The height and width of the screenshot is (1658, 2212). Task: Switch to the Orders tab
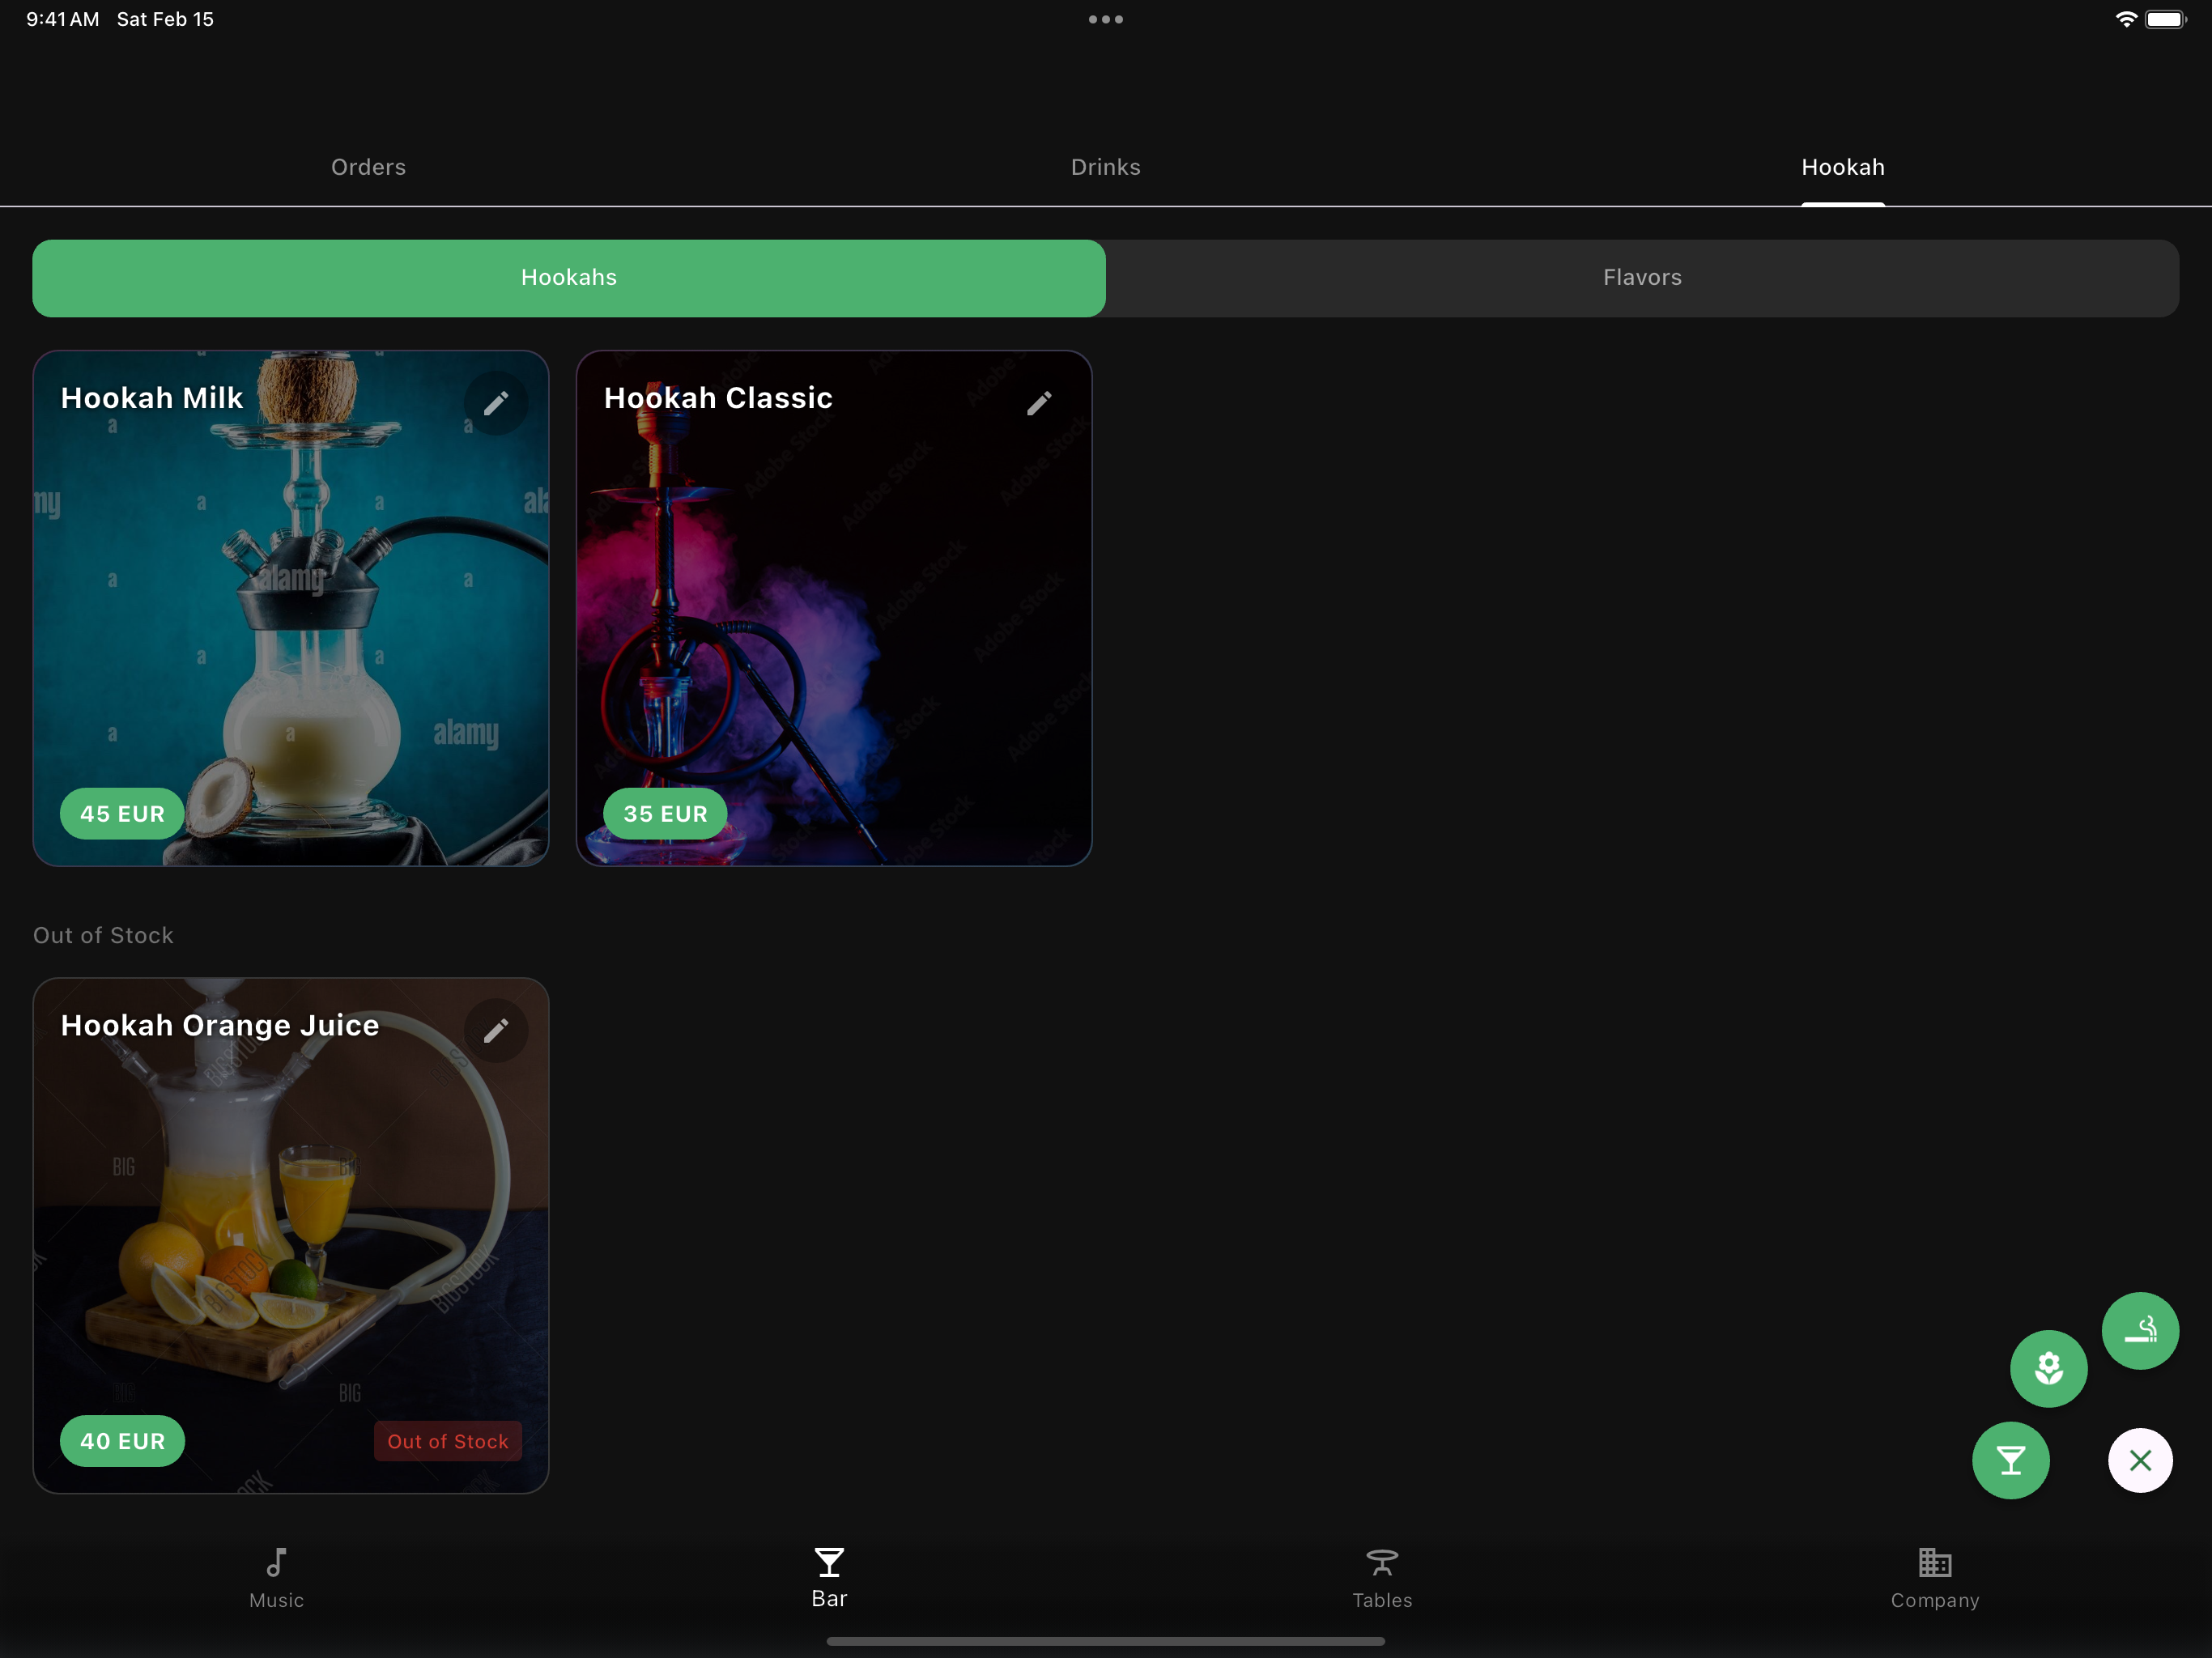click(x=368, y=167)
